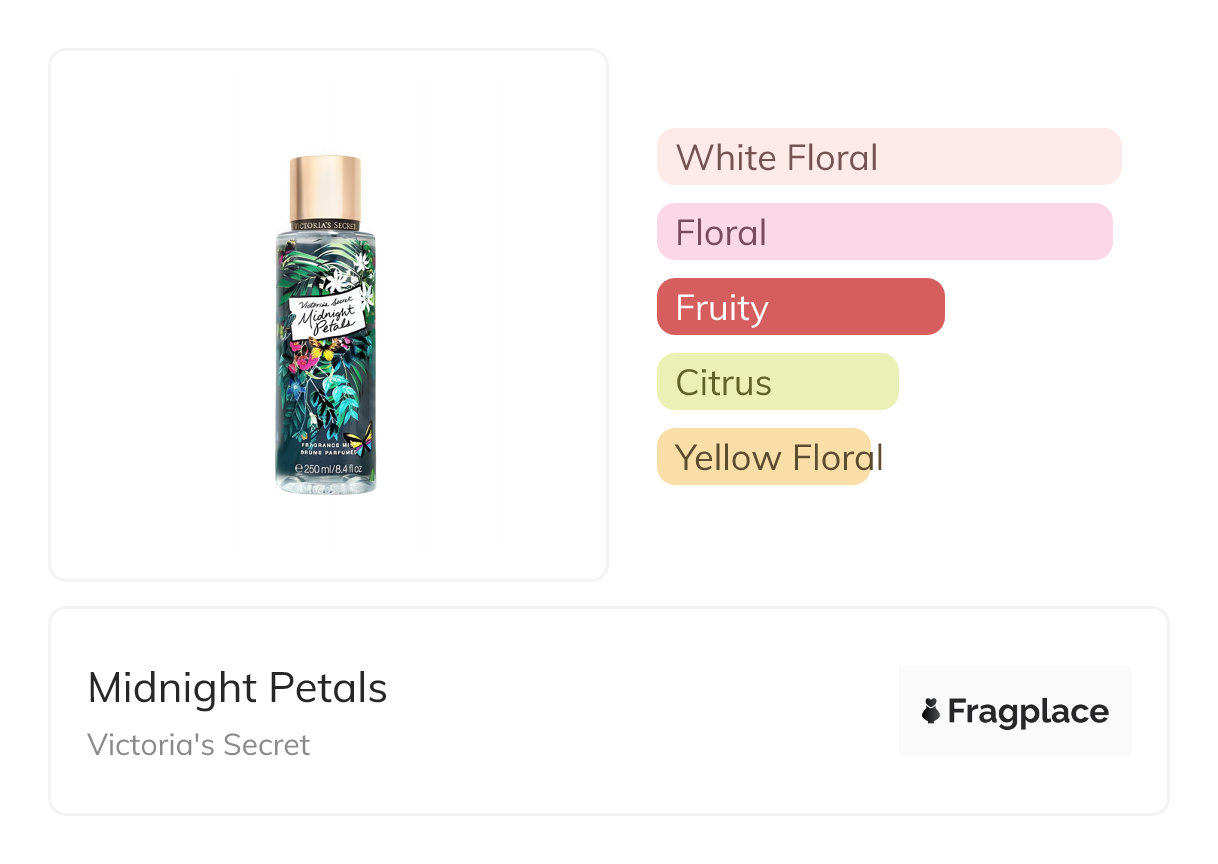Click the Yellow Floral accord bar
The width and height of the screenshot is (1218, 864).
764,457
